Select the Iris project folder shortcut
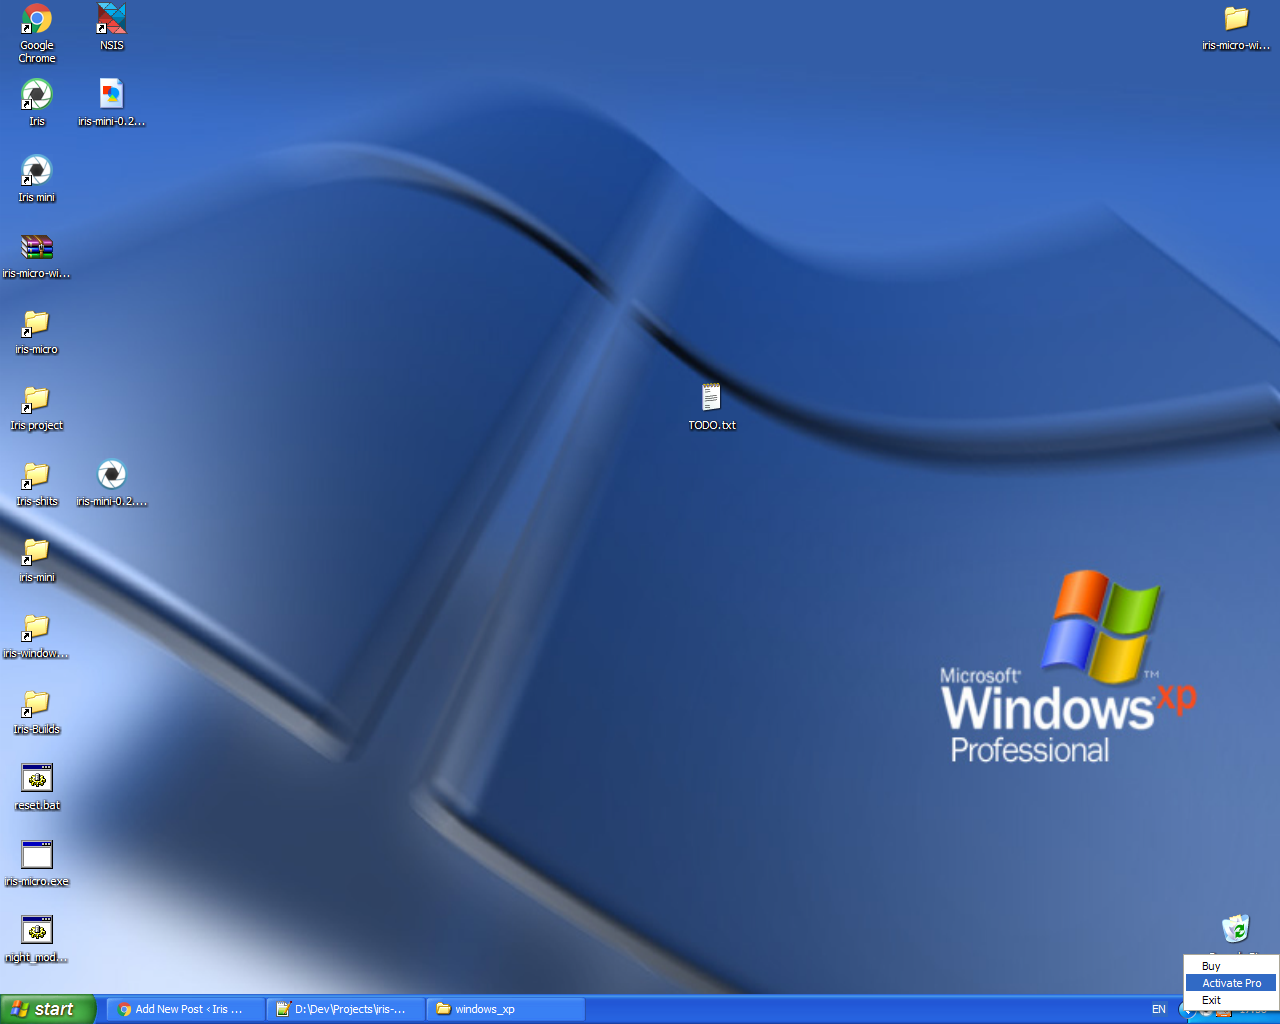Image resolution: width=1280 pixels, height=1024 pixels. tap(37, 406)
